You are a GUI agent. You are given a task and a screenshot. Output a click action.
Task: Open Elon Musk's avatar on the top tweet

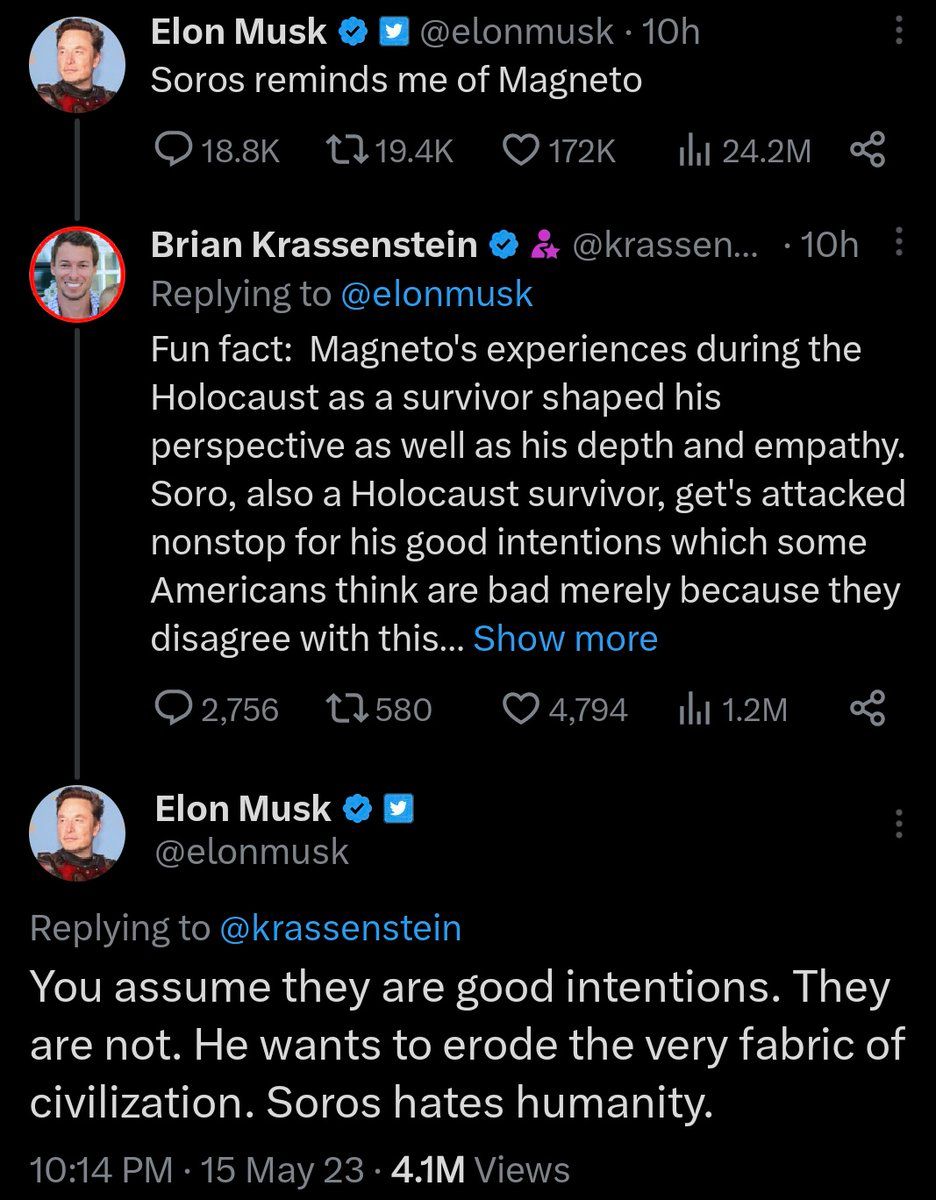coord(77,64)
